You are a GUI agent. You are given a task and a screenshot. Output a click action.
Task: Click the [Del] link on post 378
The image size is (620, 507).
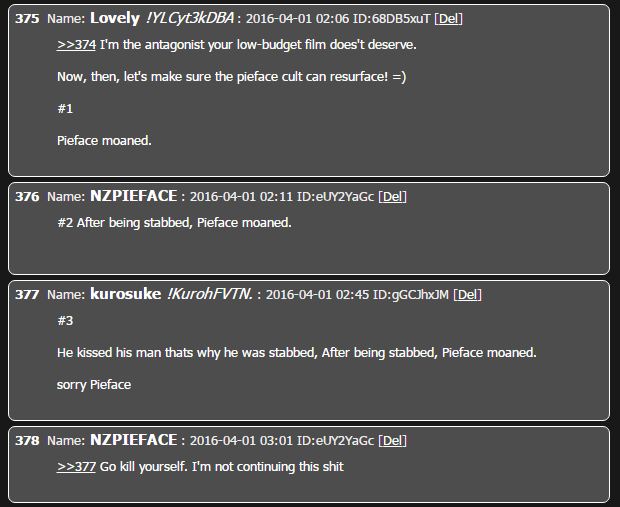click(x=392, y=441)
